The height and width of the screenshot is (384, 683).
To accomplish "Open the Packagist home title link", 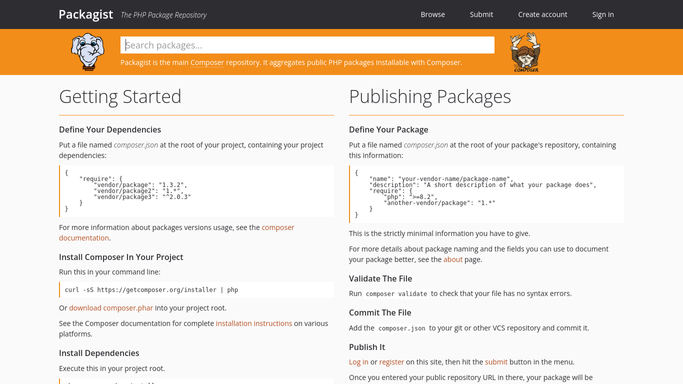I will (86, 14).
